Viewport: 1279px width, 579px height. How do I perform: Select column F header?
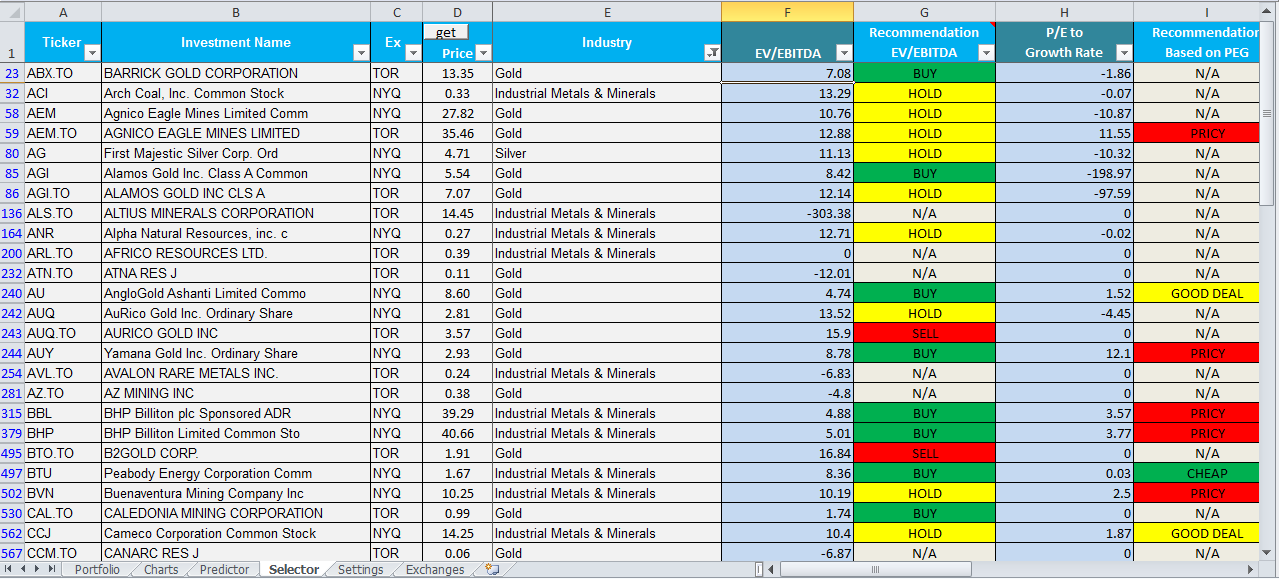(x=787, y=12)
